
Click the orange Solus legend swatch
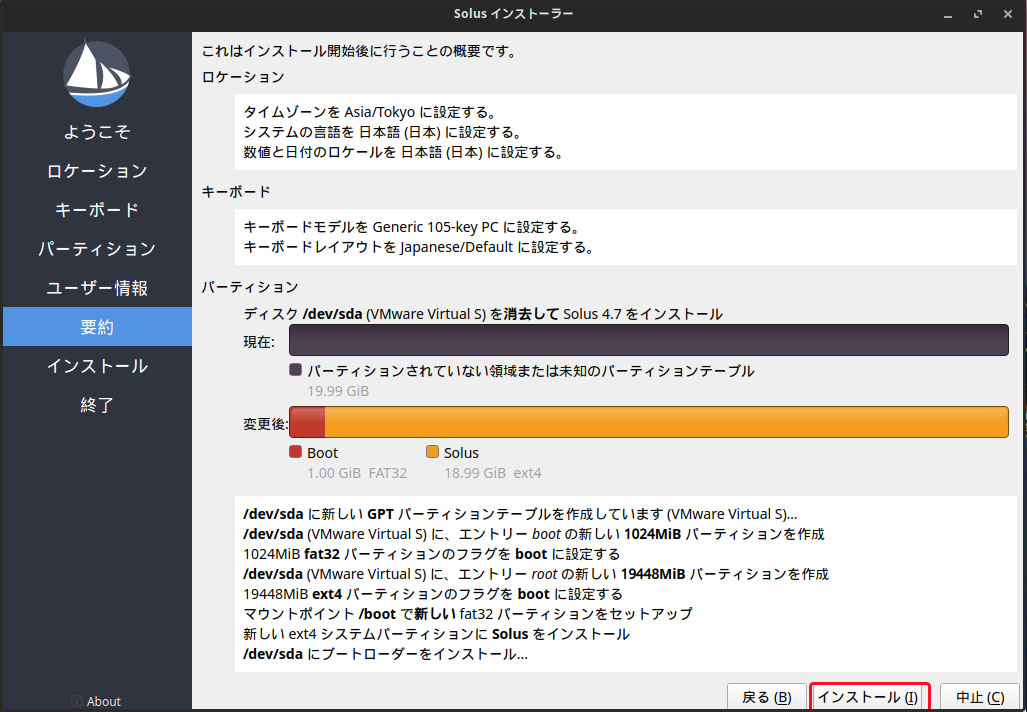(x=432, y=452)
